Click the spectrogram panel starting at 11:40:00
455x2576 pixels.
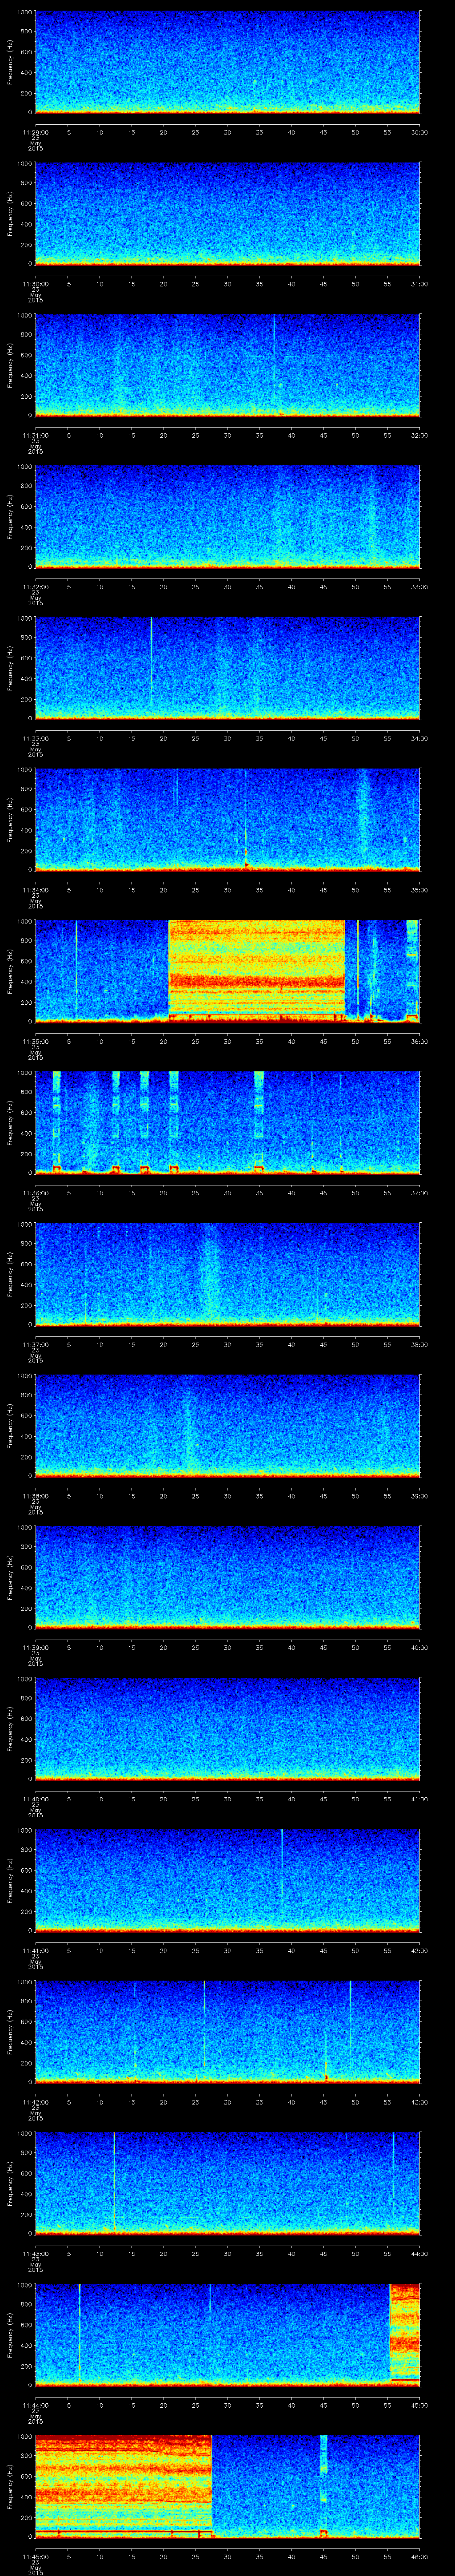point(228,1728)
